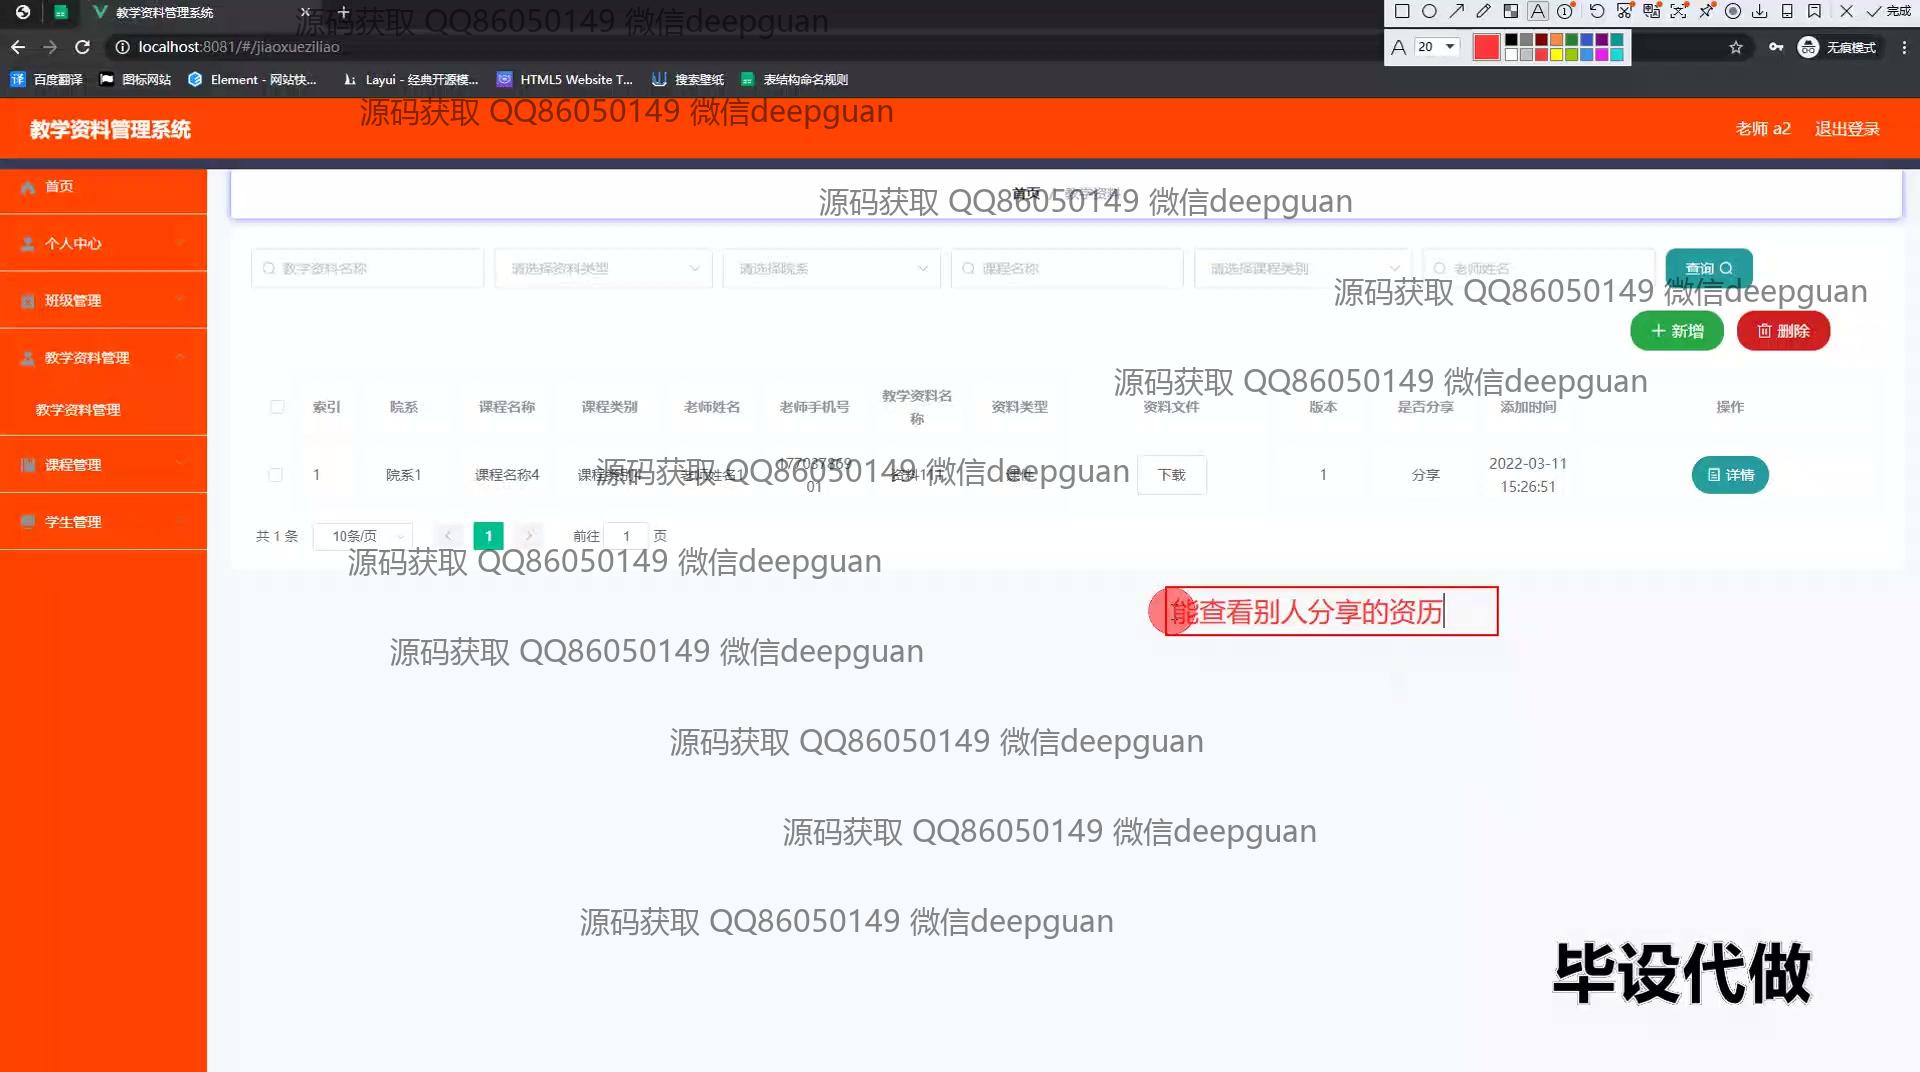Undo the last annotation

(x=1597, y=12)
